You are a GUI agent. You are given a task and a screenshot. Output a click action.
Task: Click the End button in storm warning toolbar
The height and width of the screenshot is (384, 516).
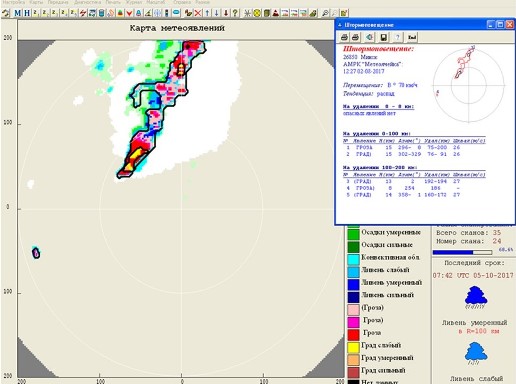412,37
